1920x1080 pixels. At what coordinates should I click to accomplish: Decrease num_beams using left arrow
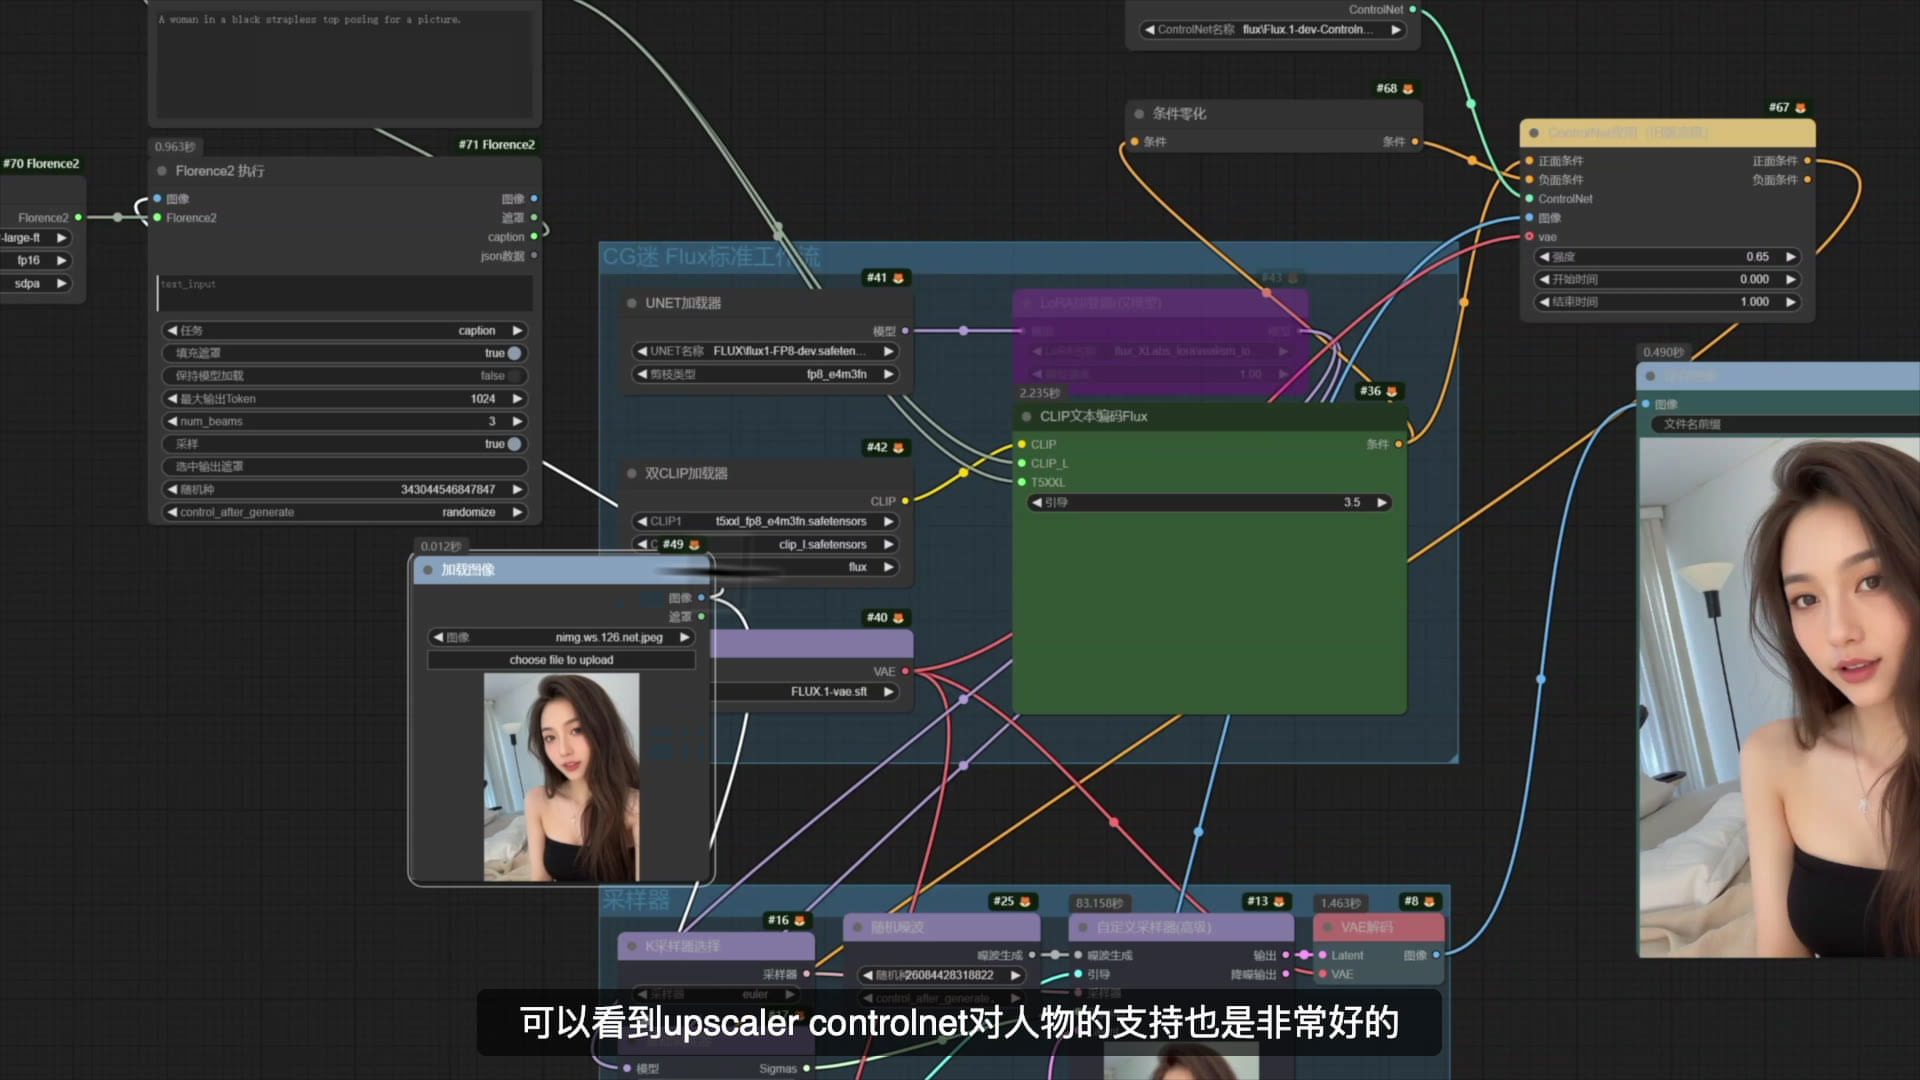(x=172, y=422)
